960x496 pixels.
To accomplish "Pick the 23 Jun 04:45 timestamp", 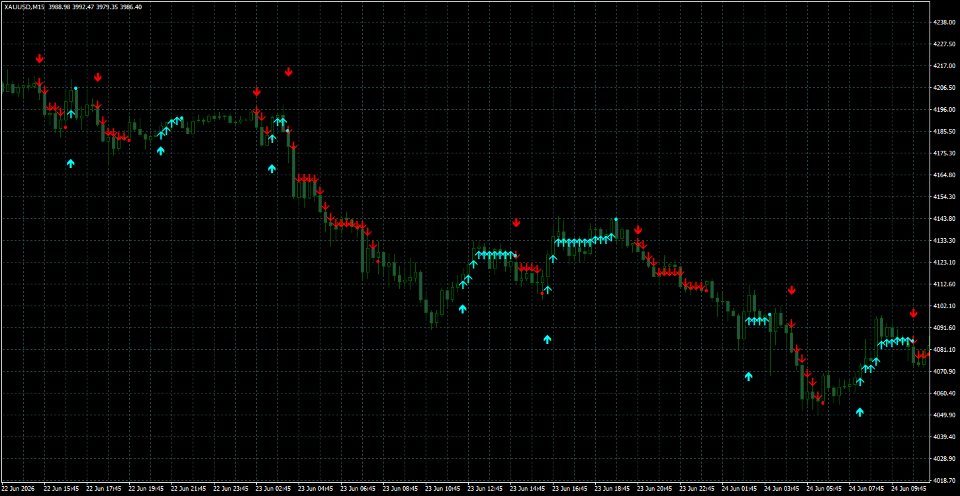I will 315,489.
